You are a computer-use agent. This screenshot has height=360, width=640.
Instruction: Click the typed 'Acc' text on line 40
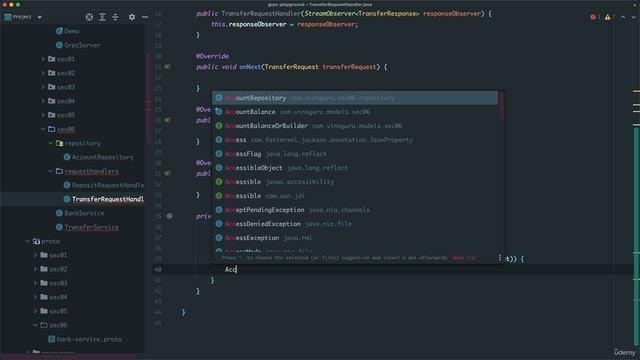pyautogui.click(x=231, y=269)
